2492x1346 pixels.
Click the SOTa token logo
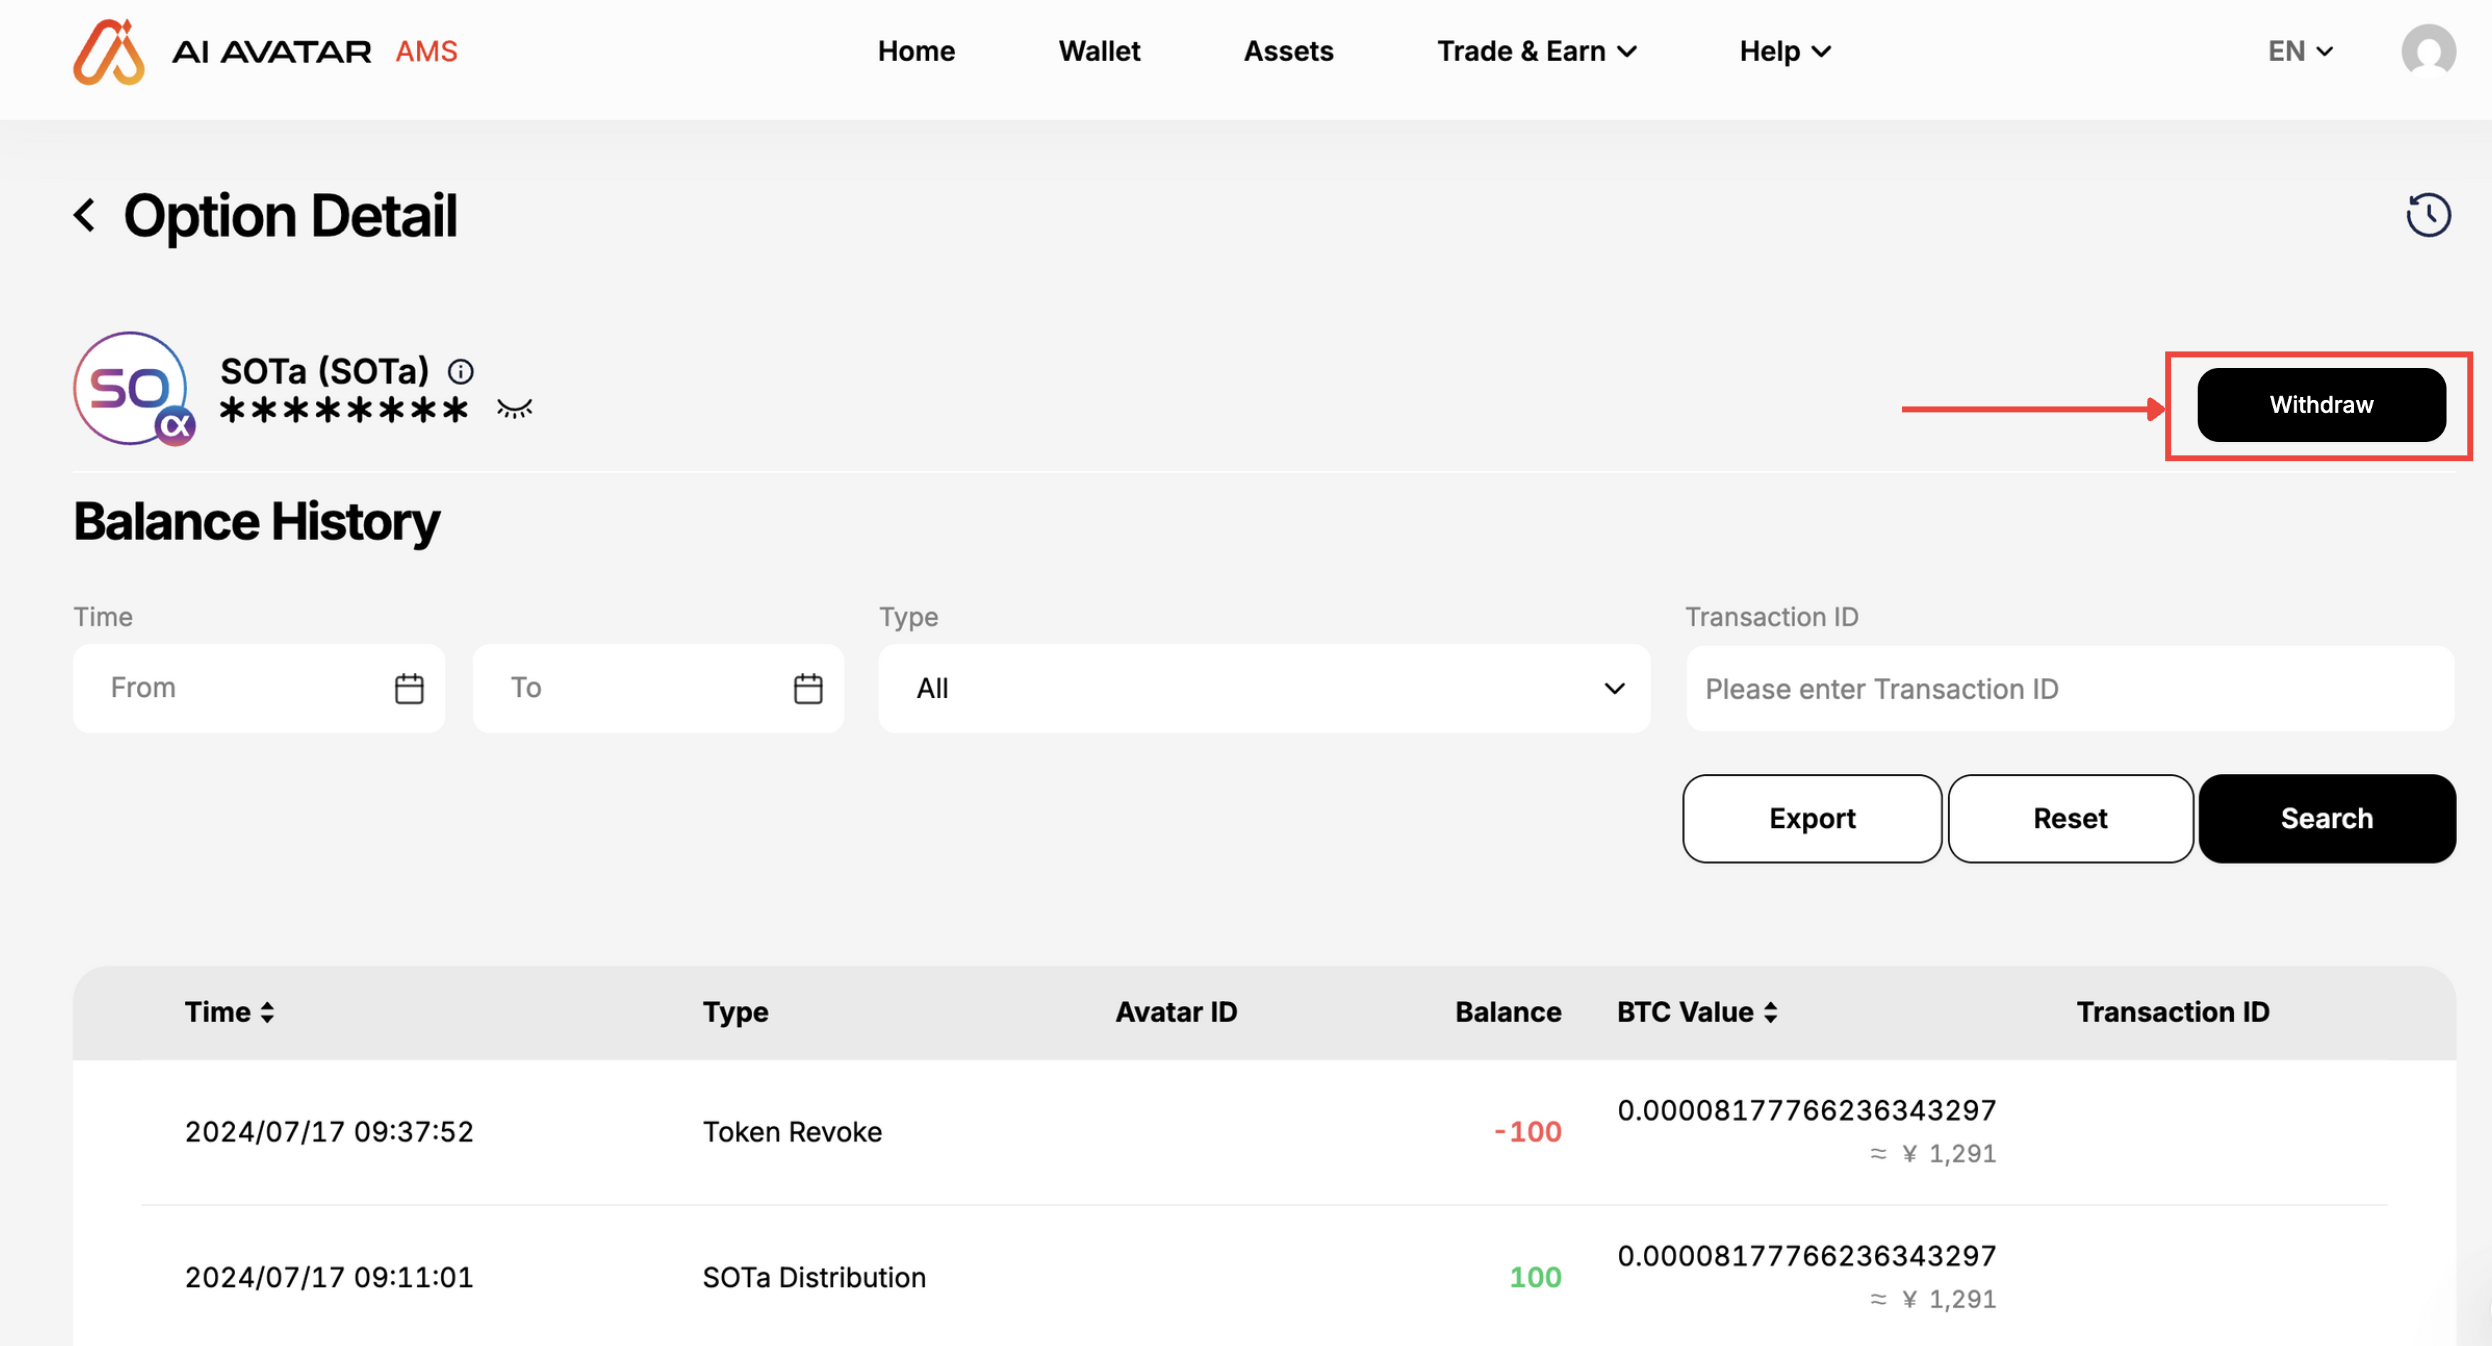tap(132, 389)
